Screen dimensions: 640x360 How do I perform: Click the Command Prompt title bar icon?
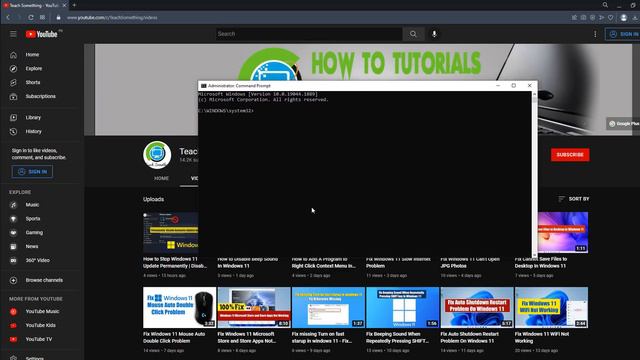[203, 86]
